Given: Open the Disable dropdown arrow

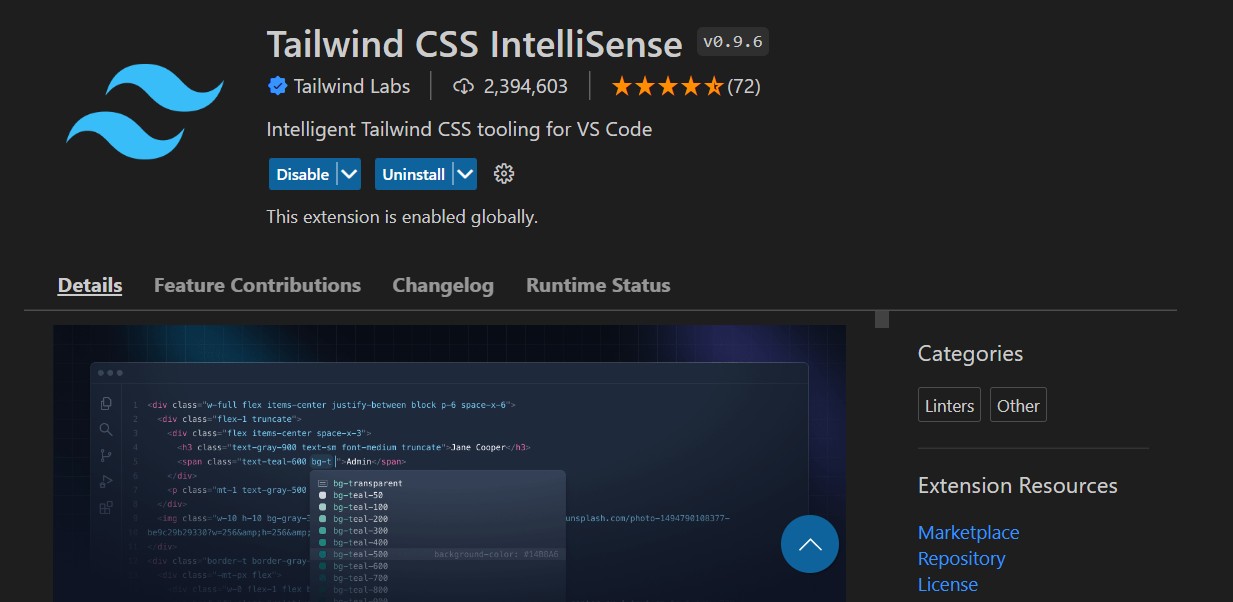Looking at the screenshot, I should tap(349, 173).
